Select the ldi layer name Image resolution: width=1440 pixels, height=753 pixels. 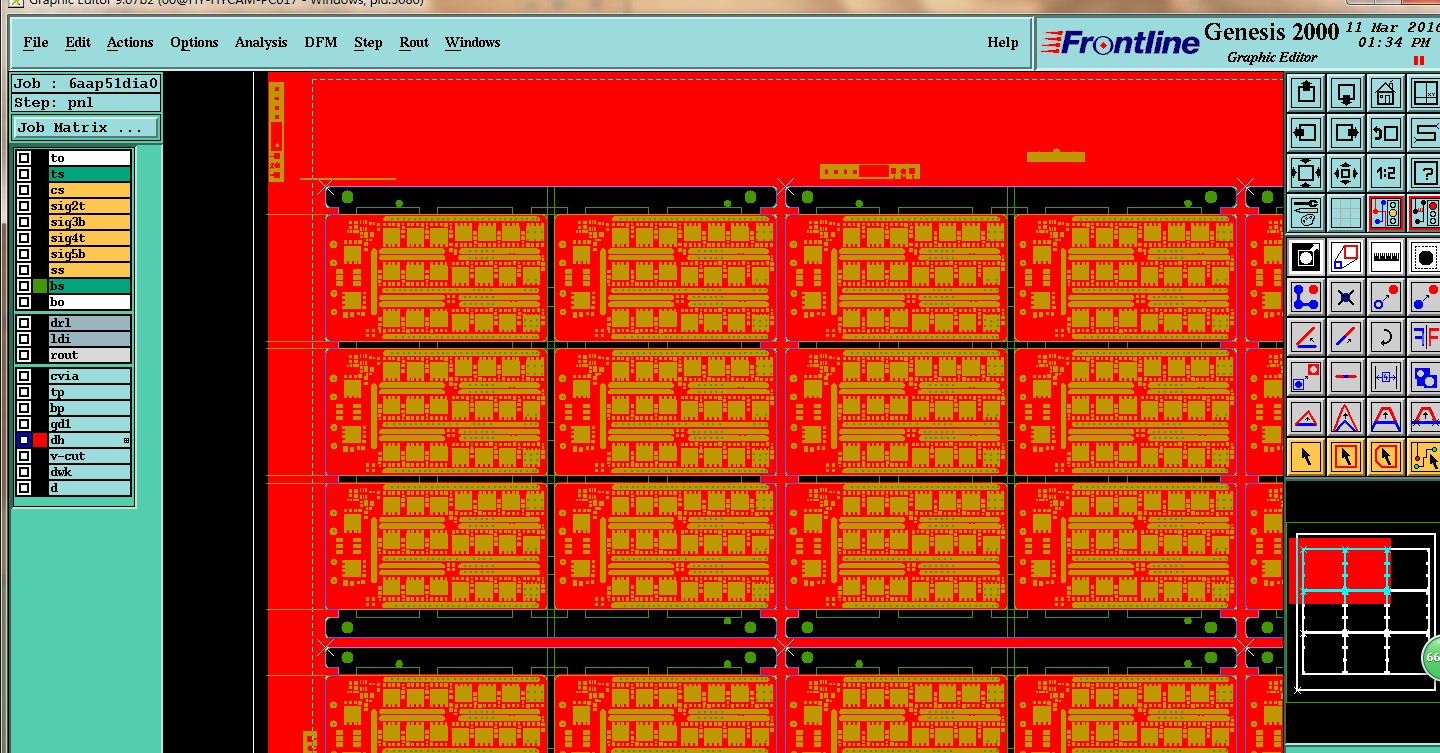tap(90, 339)
